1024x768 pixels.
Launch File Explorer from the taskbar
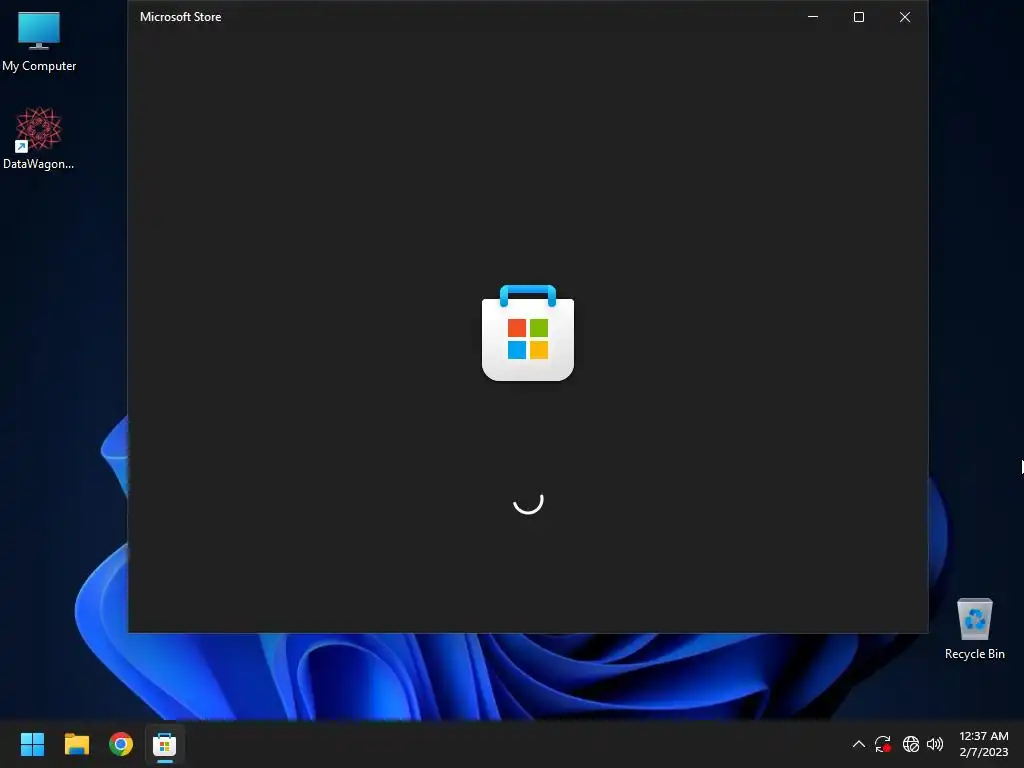(x=76, y=744)
